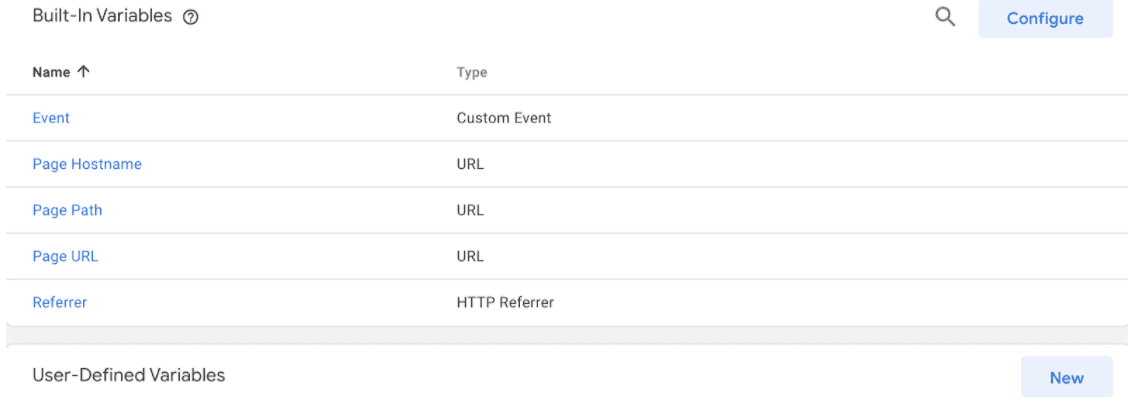Click the Built-In Variables help icon
Viewport: 1128px width, 420px height.
pyautogui.click(x=190, y=18)
